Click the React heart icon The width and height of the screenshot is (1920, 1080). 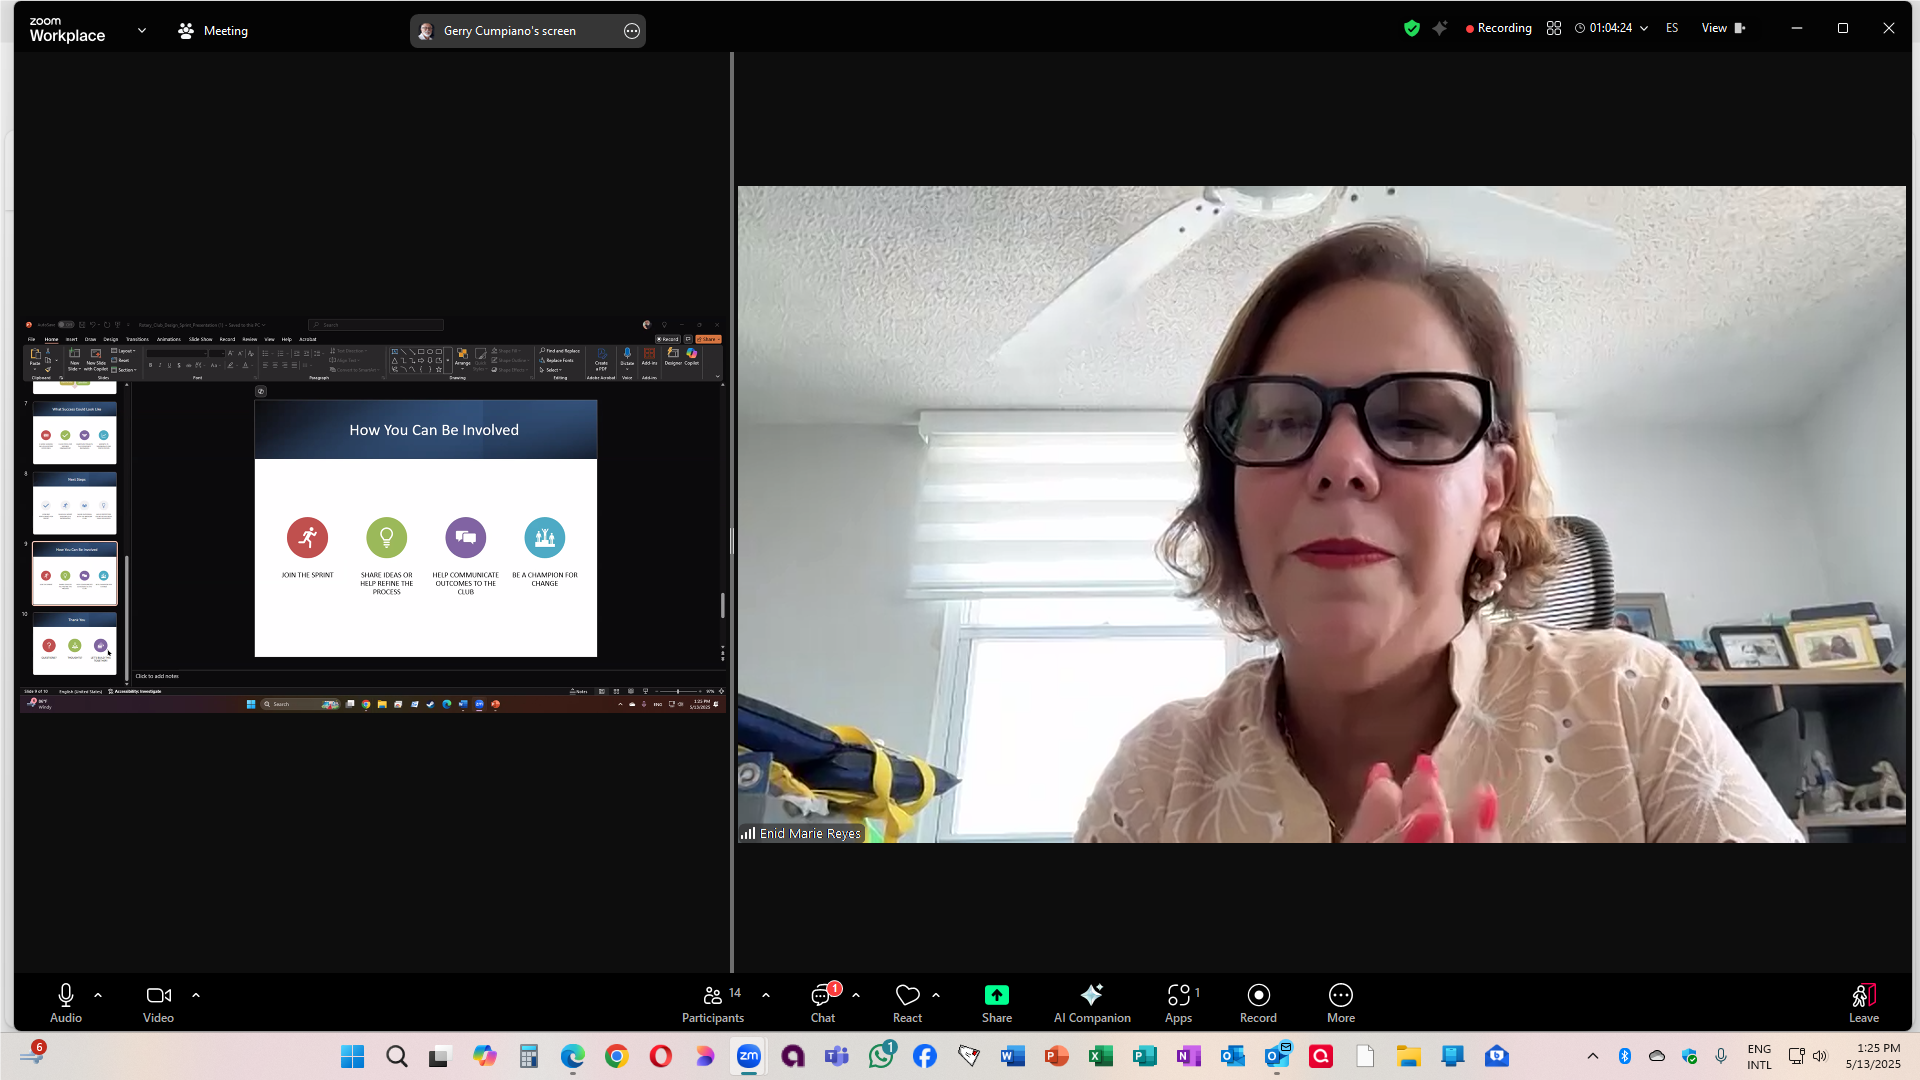[x=907, y=996]
